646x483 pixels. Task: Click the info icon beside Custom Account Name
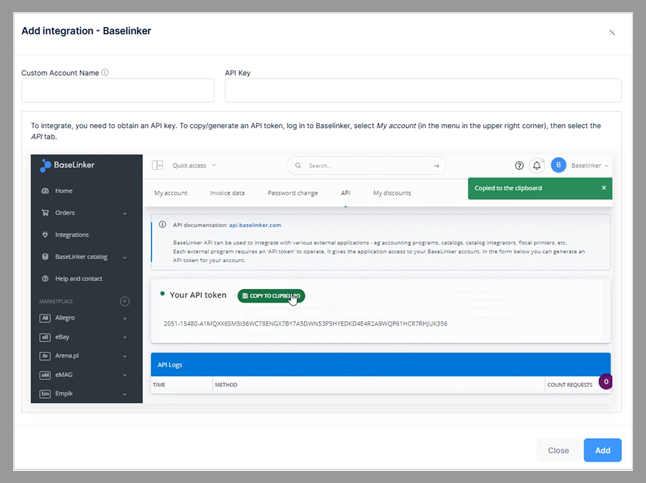[105, 73]
